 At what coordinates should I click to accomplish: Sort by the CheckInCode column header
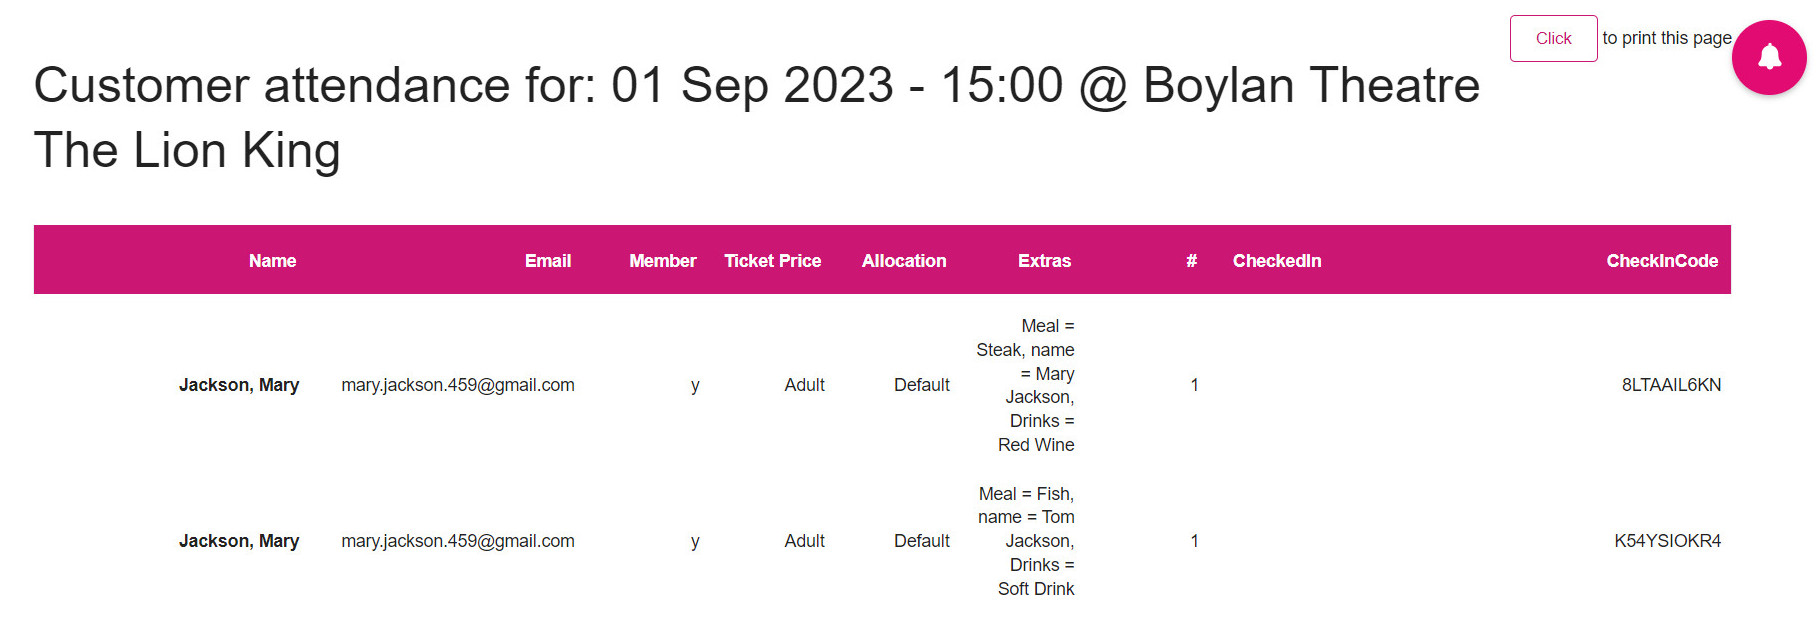click(1662, 260)
